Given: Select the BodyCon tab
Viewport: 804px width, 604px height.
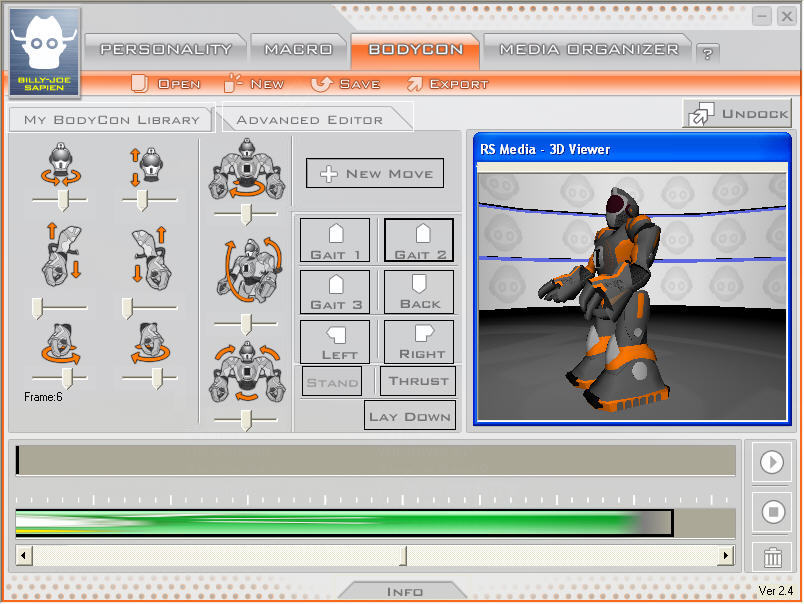Looking at the screenshot, I should [415, 50].
